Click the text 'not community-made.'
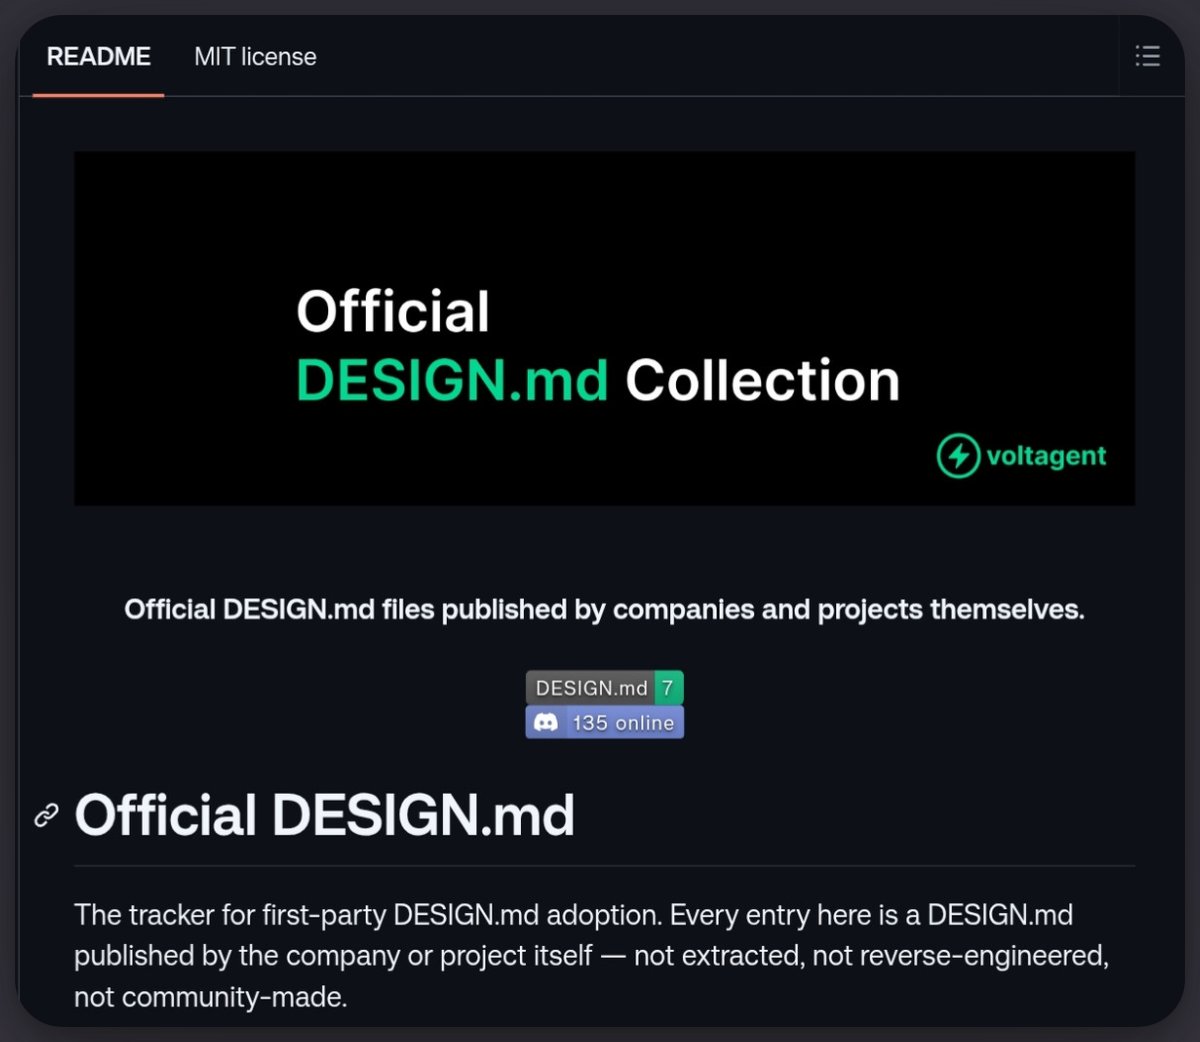 click(211, 997)
